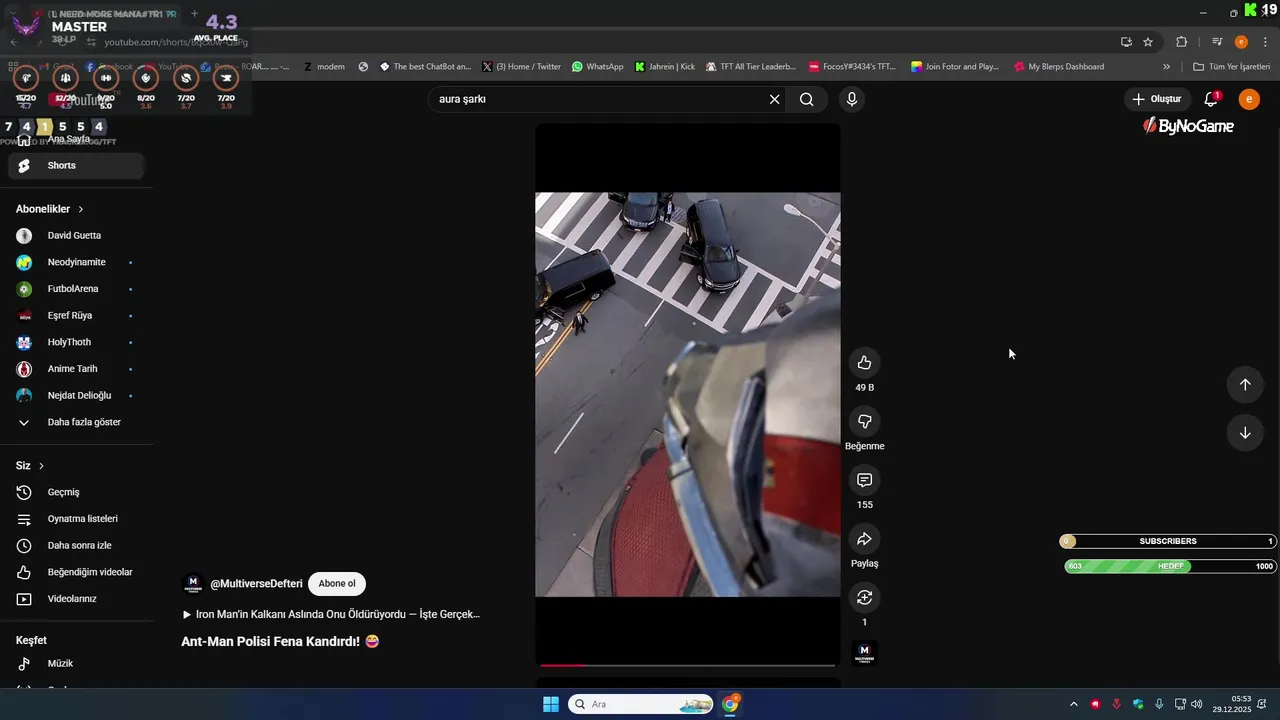Open @MultiverseDefteri channel name
Screen dimensions: 1280x720
256,584
